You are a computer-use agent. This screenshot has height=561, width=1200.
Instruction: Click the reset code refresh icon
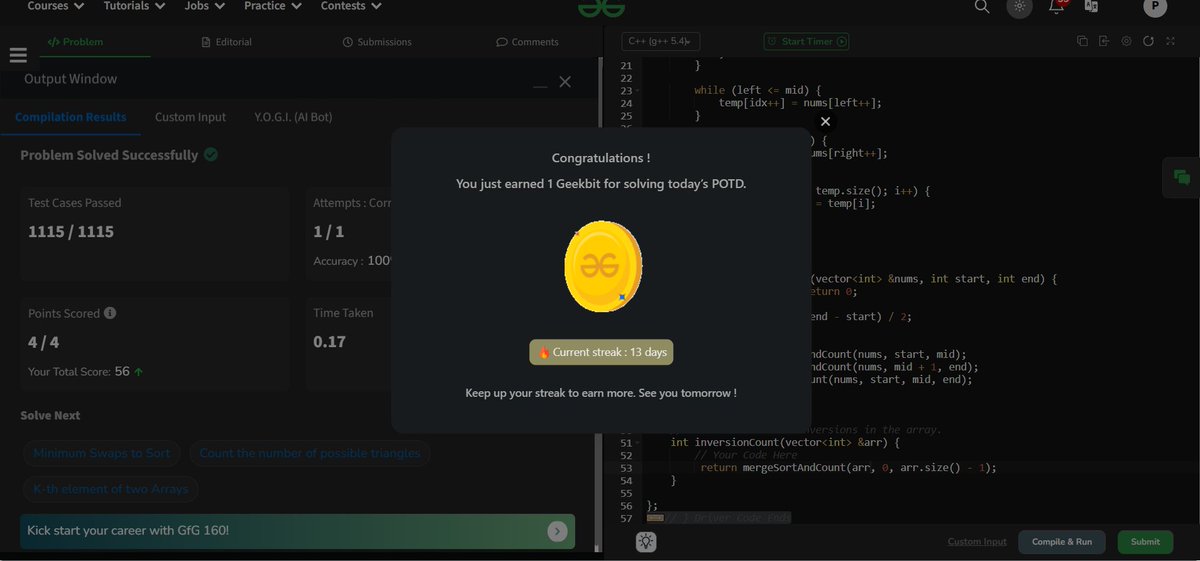pyautogui.click(x=1148, y=41)
